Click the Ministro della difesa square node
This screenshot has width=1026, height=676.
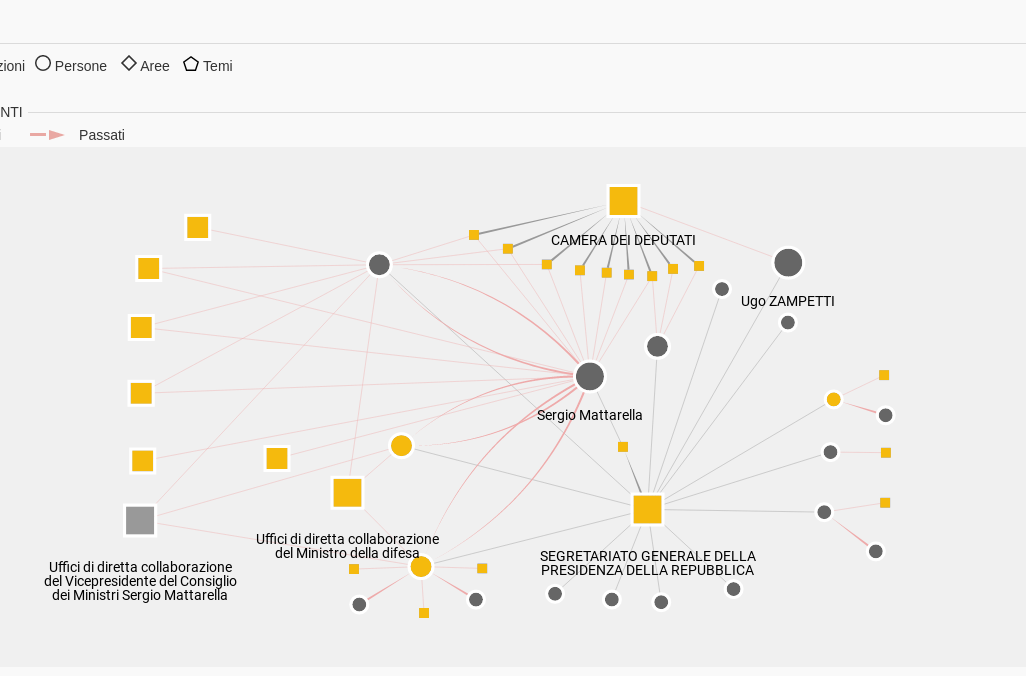347,493
